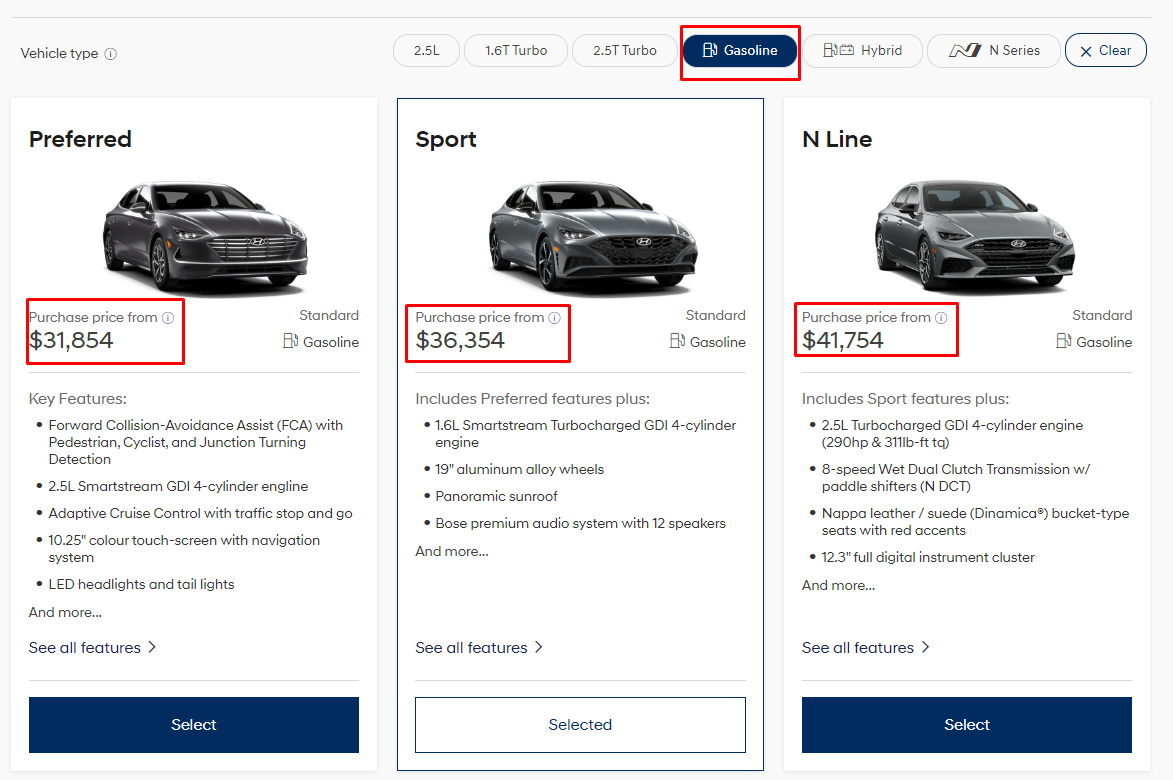Image resolution: width=1173 pixels, height=780 pixels.
Task: Click 'Key Features:' label
Action: point(78,399)
